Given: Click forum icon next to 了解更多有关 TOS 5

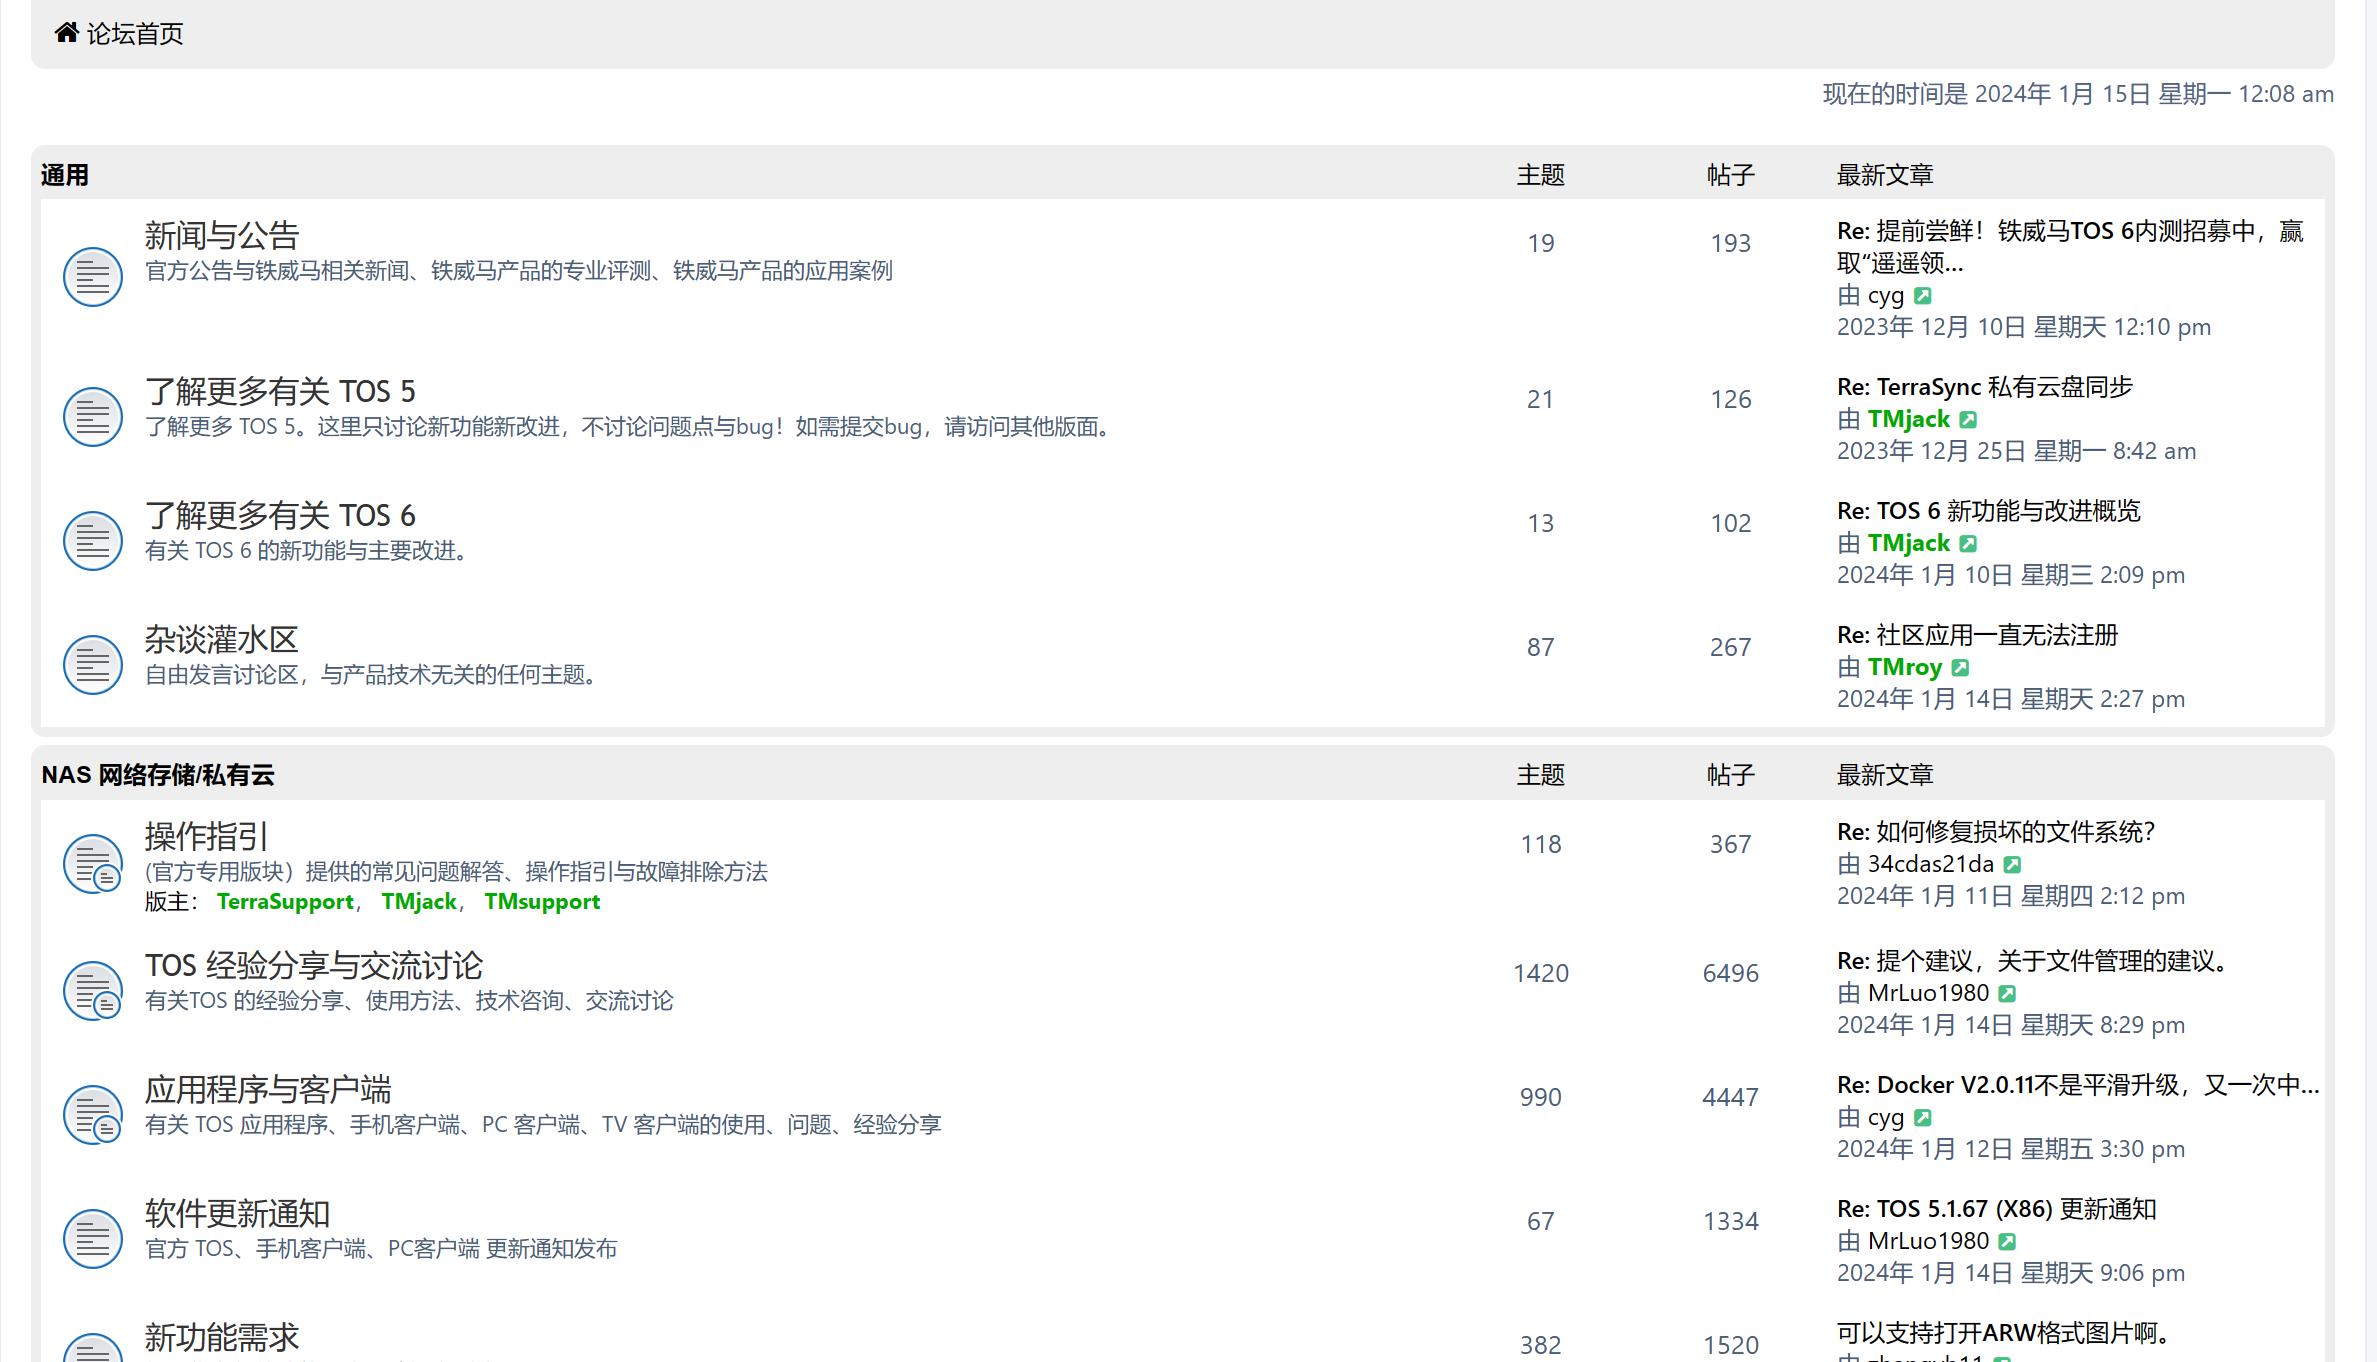Looking at the screenshot, I should 93,416.
